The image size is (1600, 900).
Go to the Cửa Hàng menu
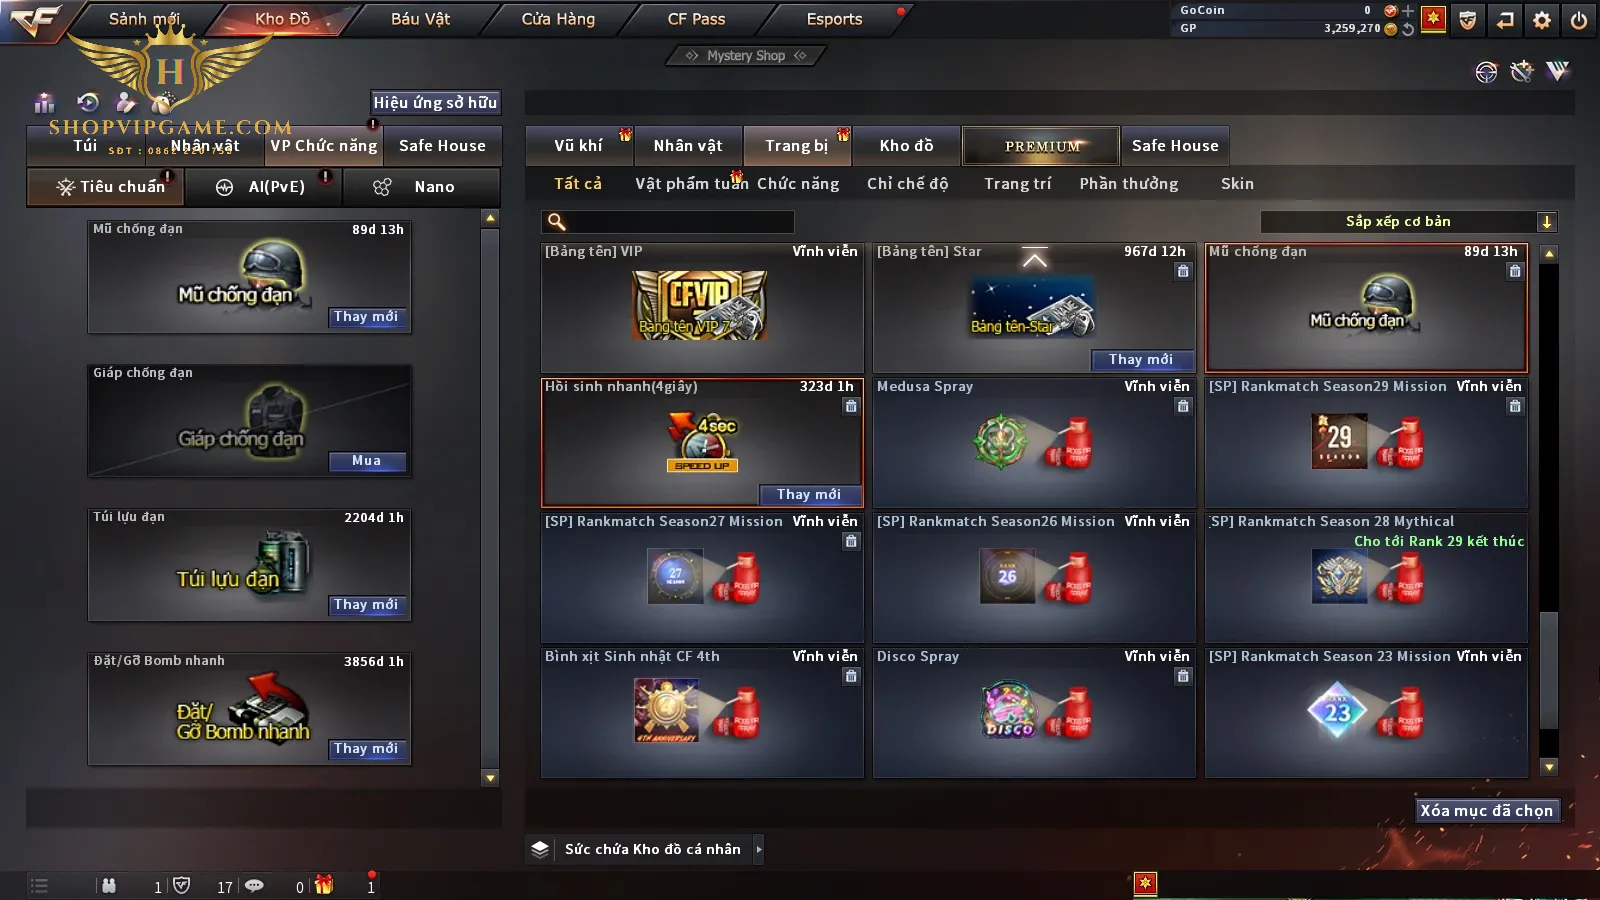click(x=558, y=19)
